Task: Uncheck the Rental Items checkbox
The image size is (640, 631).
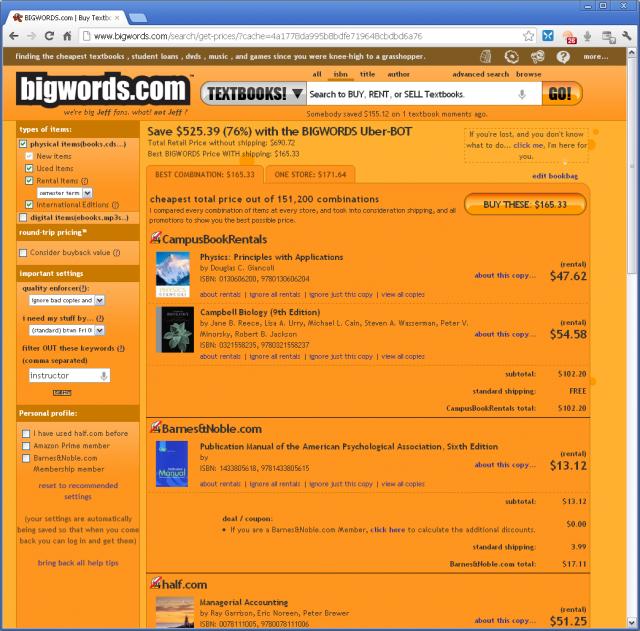Action: (29, 180)
